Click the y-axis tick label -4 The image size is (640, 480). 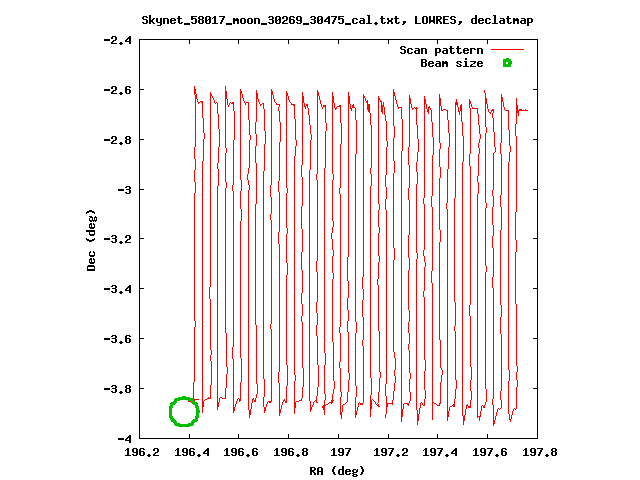124,439
